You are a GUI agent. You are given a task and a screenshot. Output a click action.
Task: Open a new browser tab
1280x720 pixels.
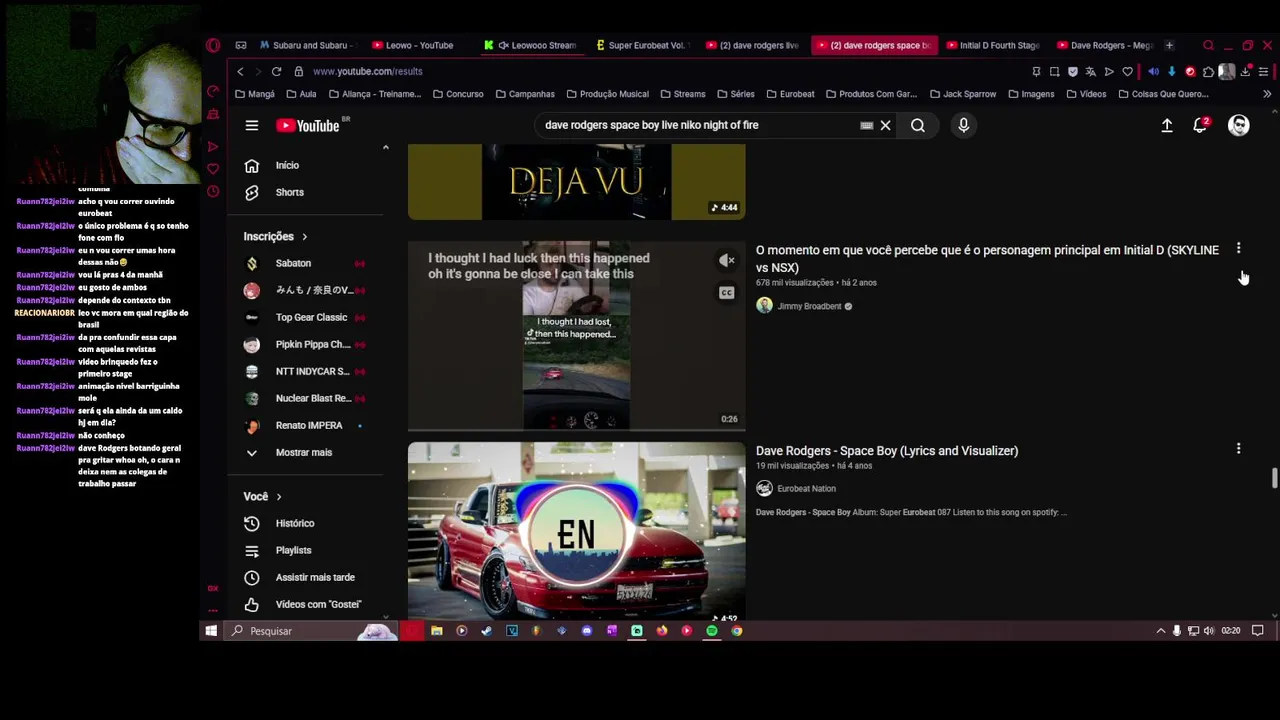[1169, 45]
